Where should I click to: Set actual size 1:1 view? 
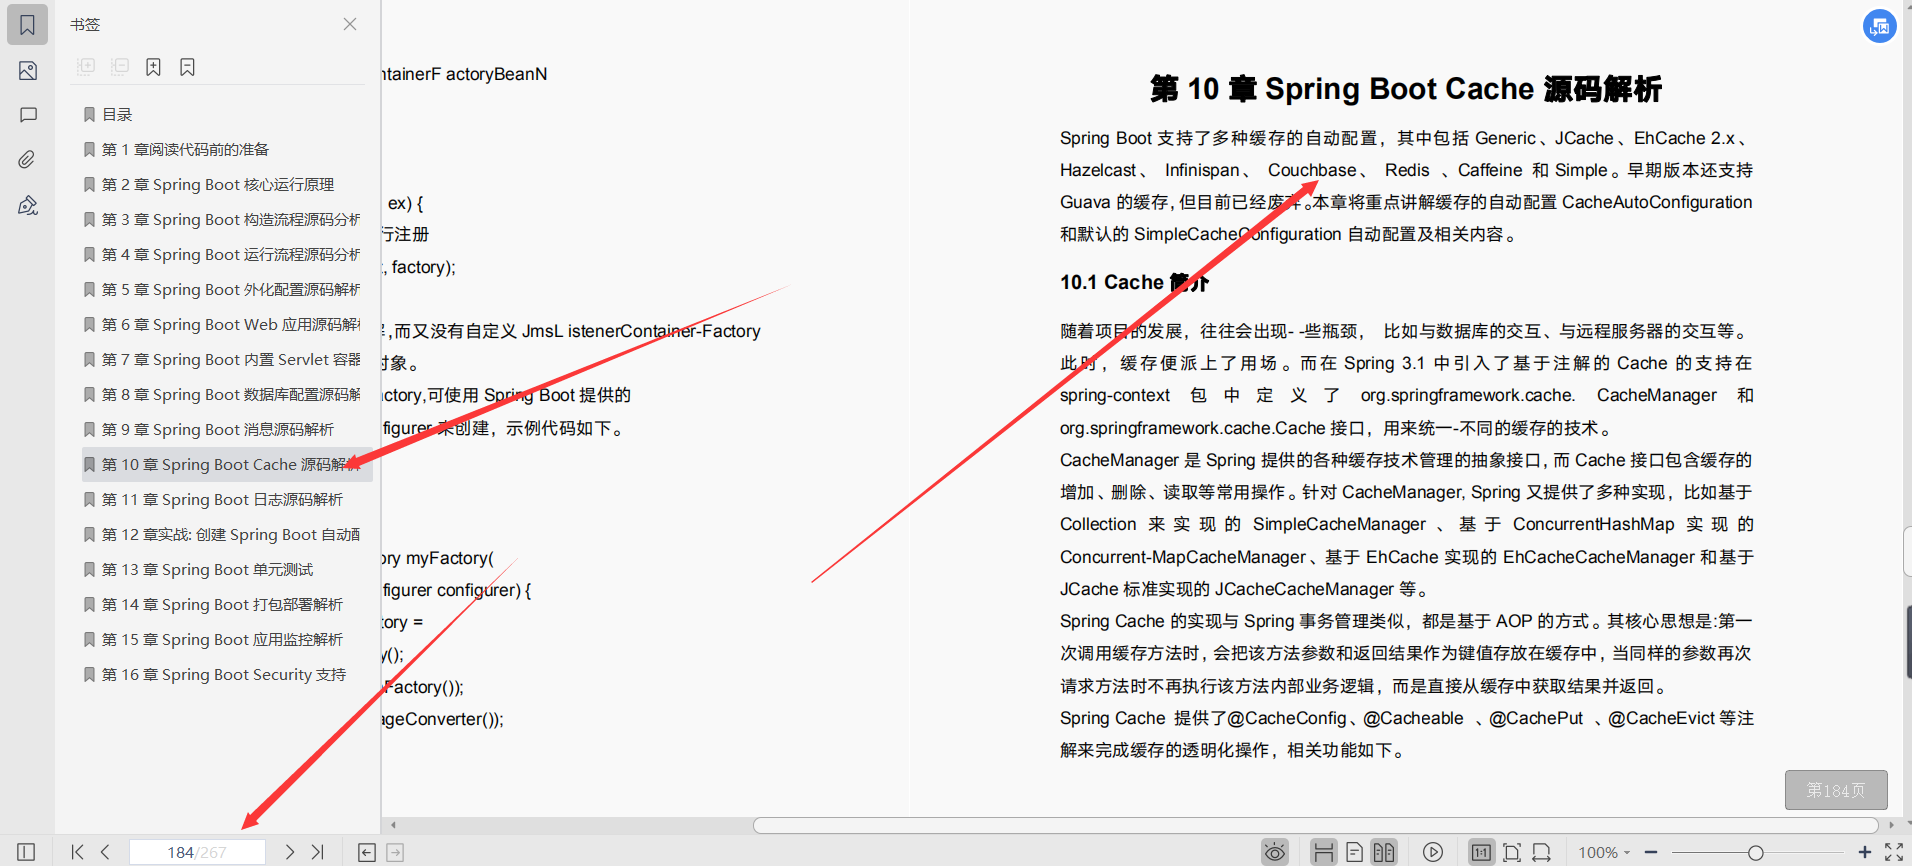(x=1481, y=852)
